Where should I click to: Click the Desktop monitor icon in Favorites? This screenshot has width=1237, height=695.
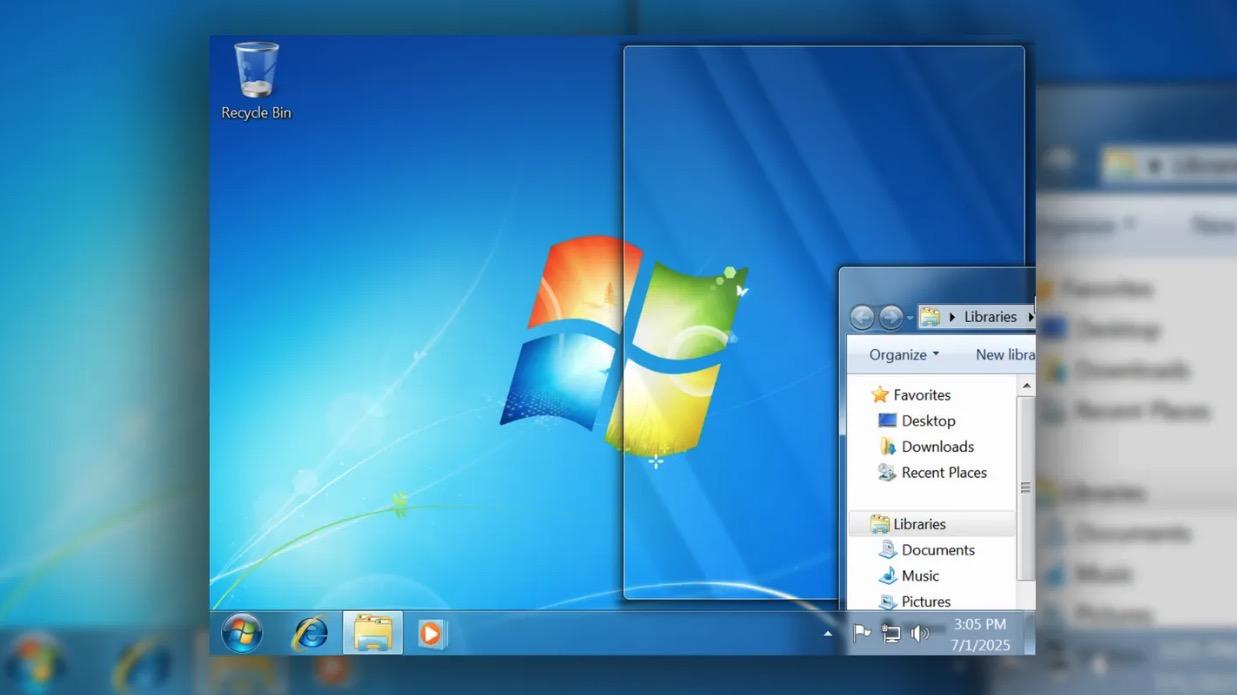(887, 421)
